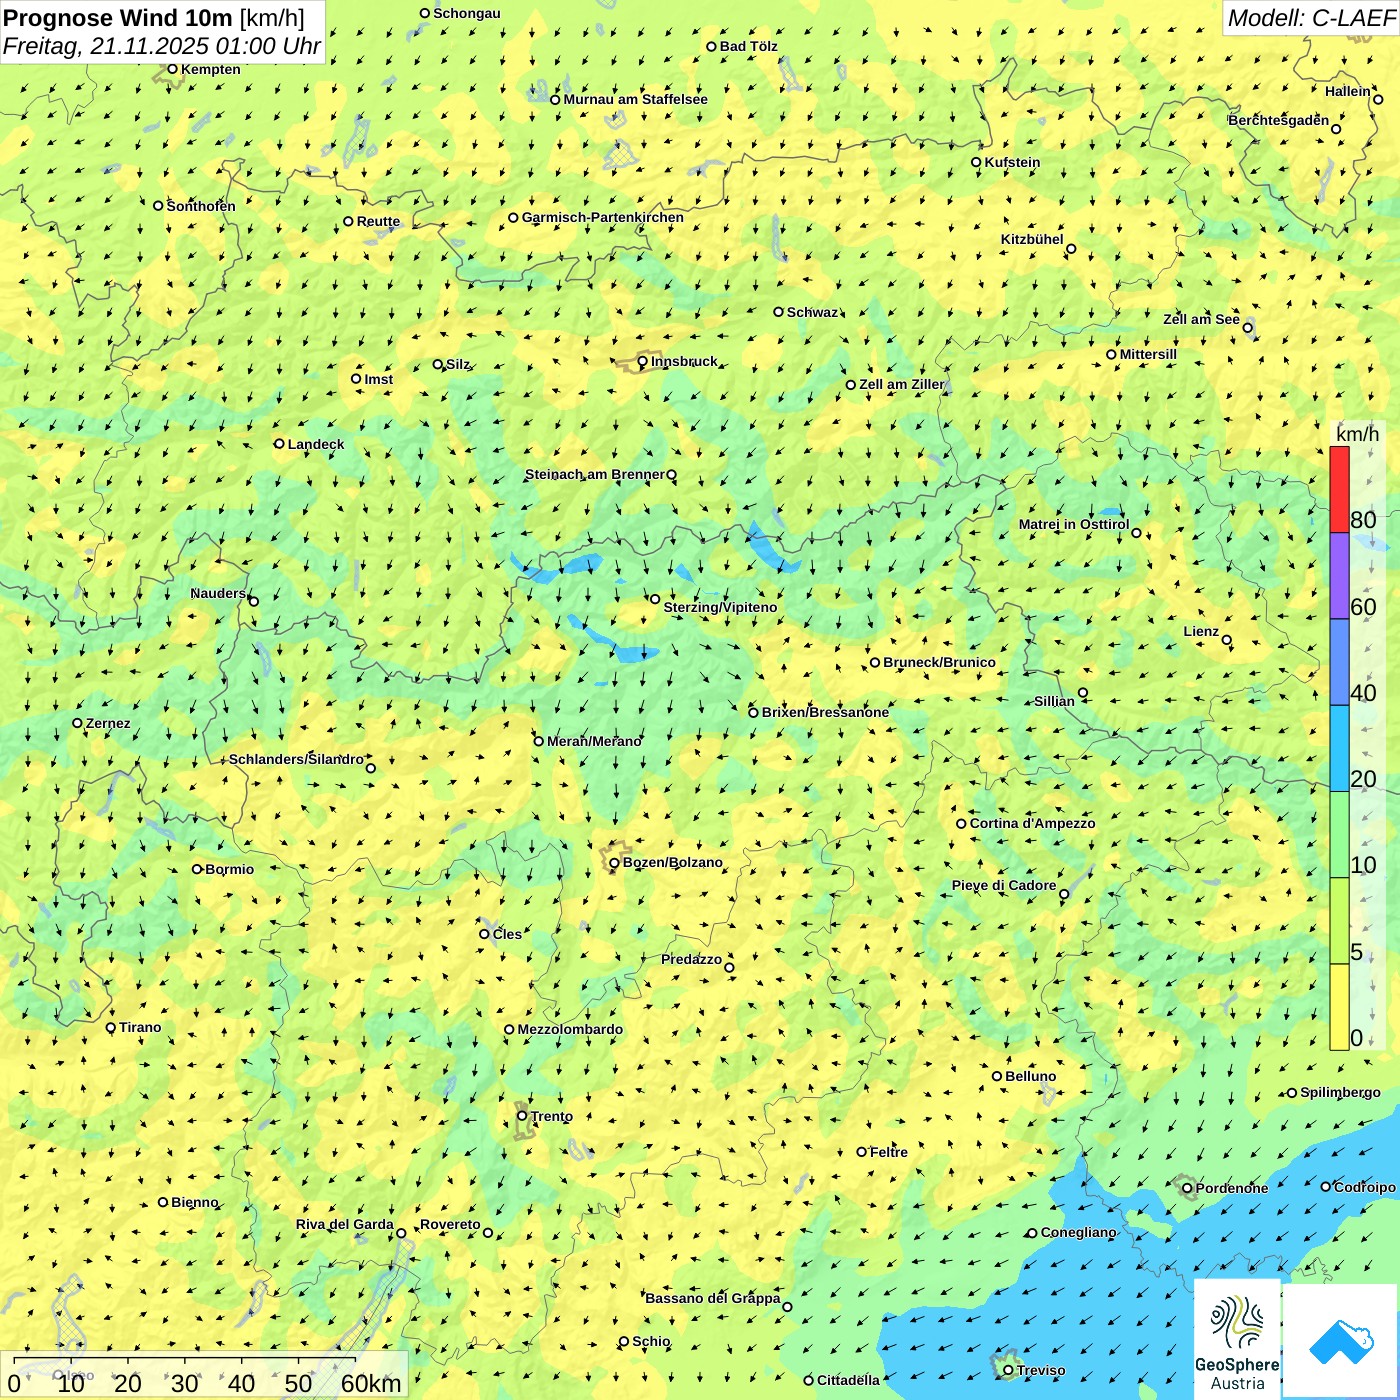
Task: Click the GeoSphere Austria logo
Action: (x=1237, y=1339)
